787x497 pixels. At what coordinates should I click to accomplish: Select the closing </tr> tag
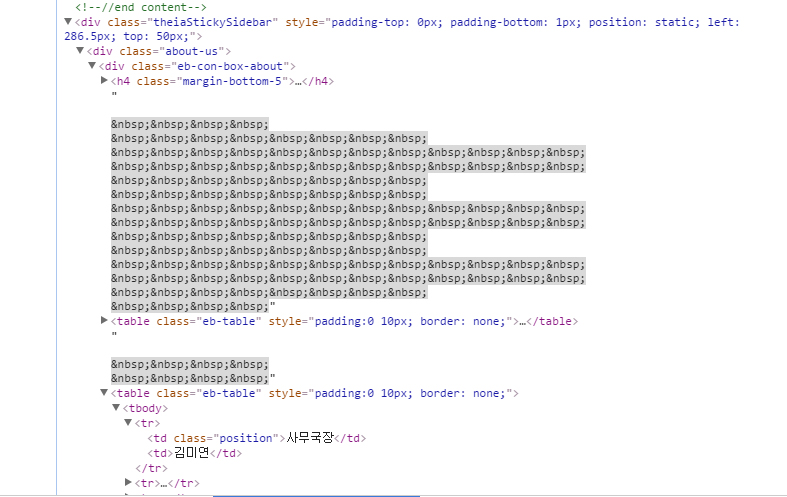pyautogui.click(x=151, y=468)
